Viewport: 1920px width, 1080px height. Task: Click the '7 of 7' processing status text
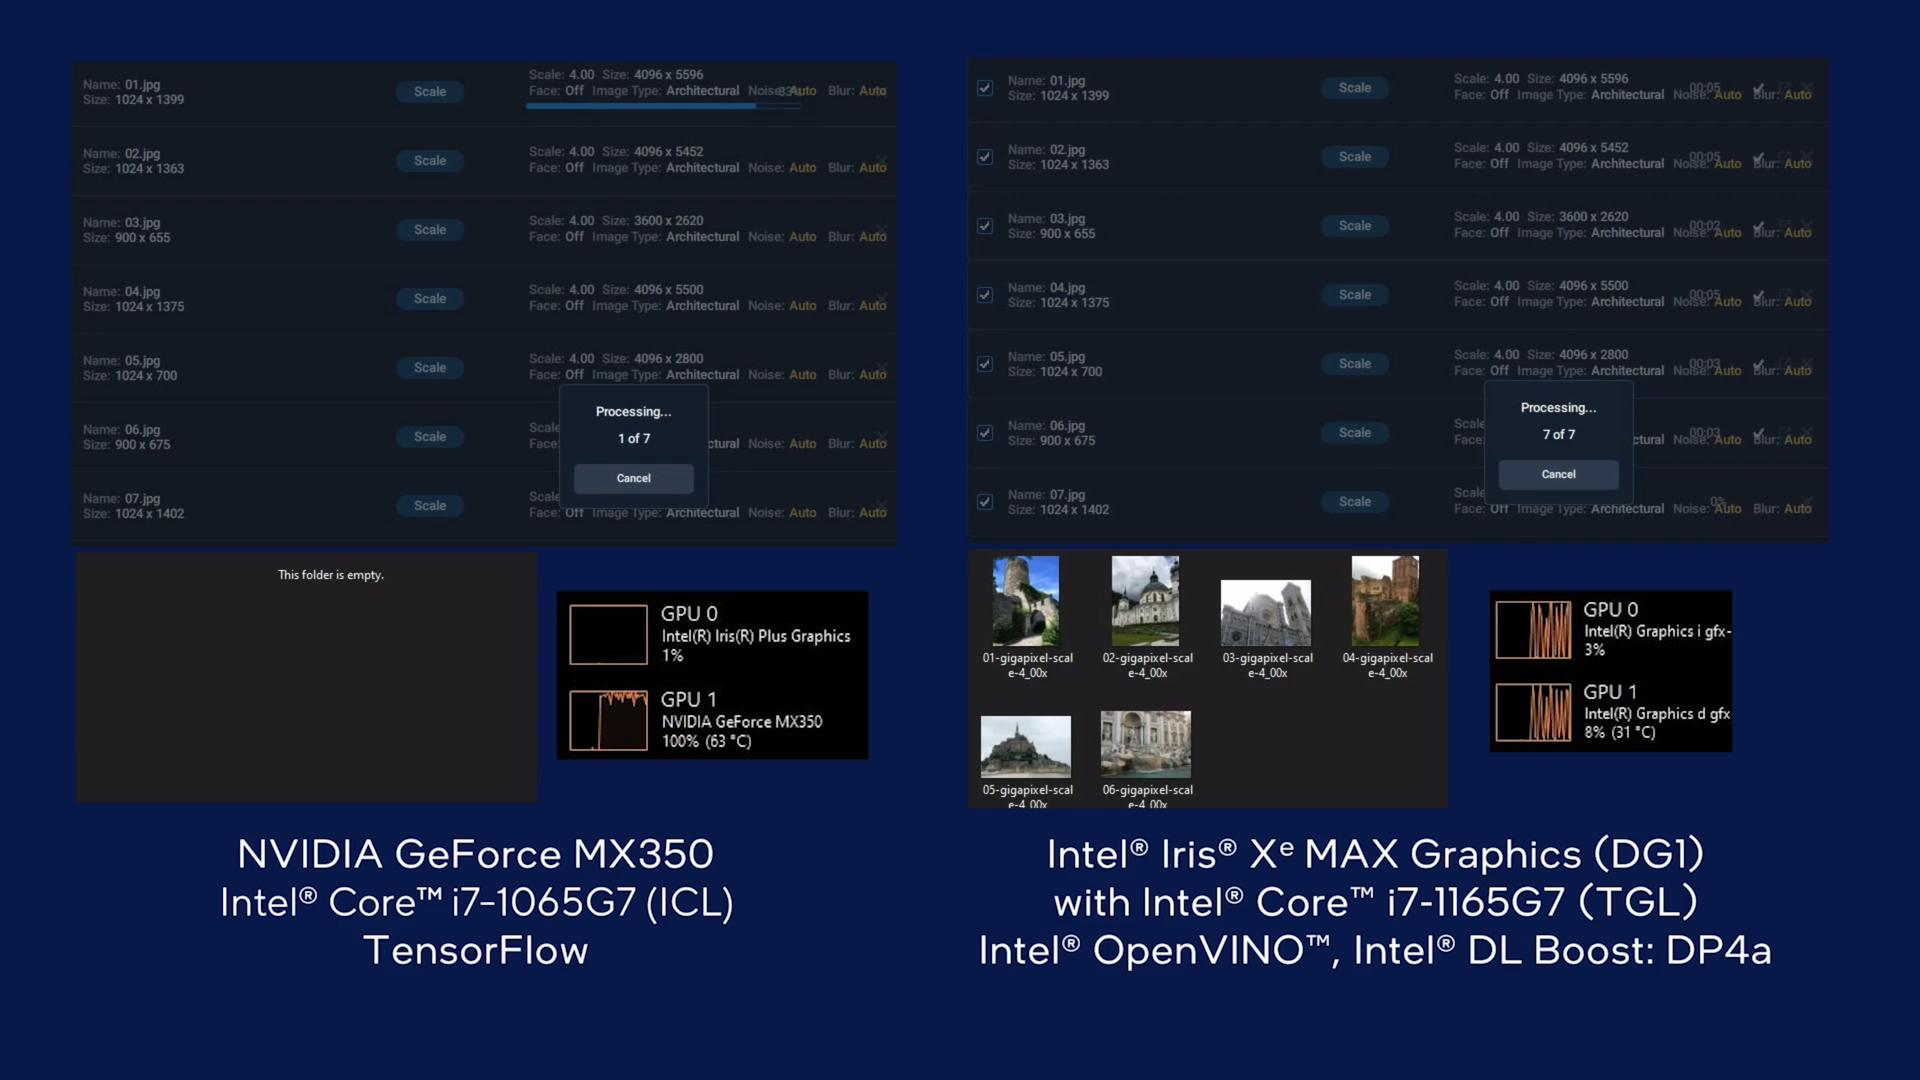[1559, 435]
